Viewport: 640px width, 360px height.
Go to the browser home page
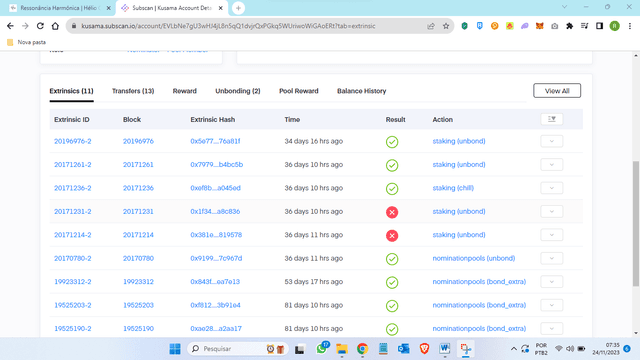[55, 26]
